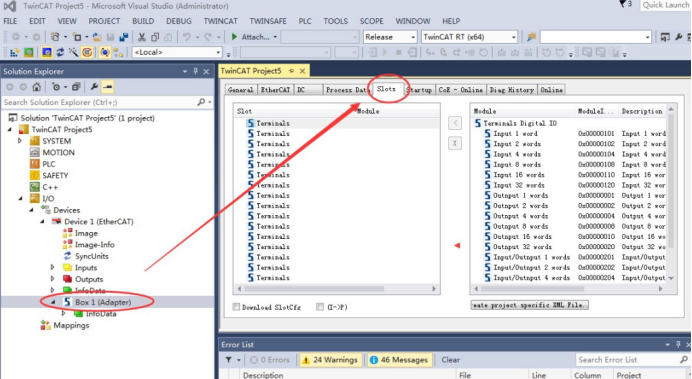Toggle the 24 Warnings filter

330,360
